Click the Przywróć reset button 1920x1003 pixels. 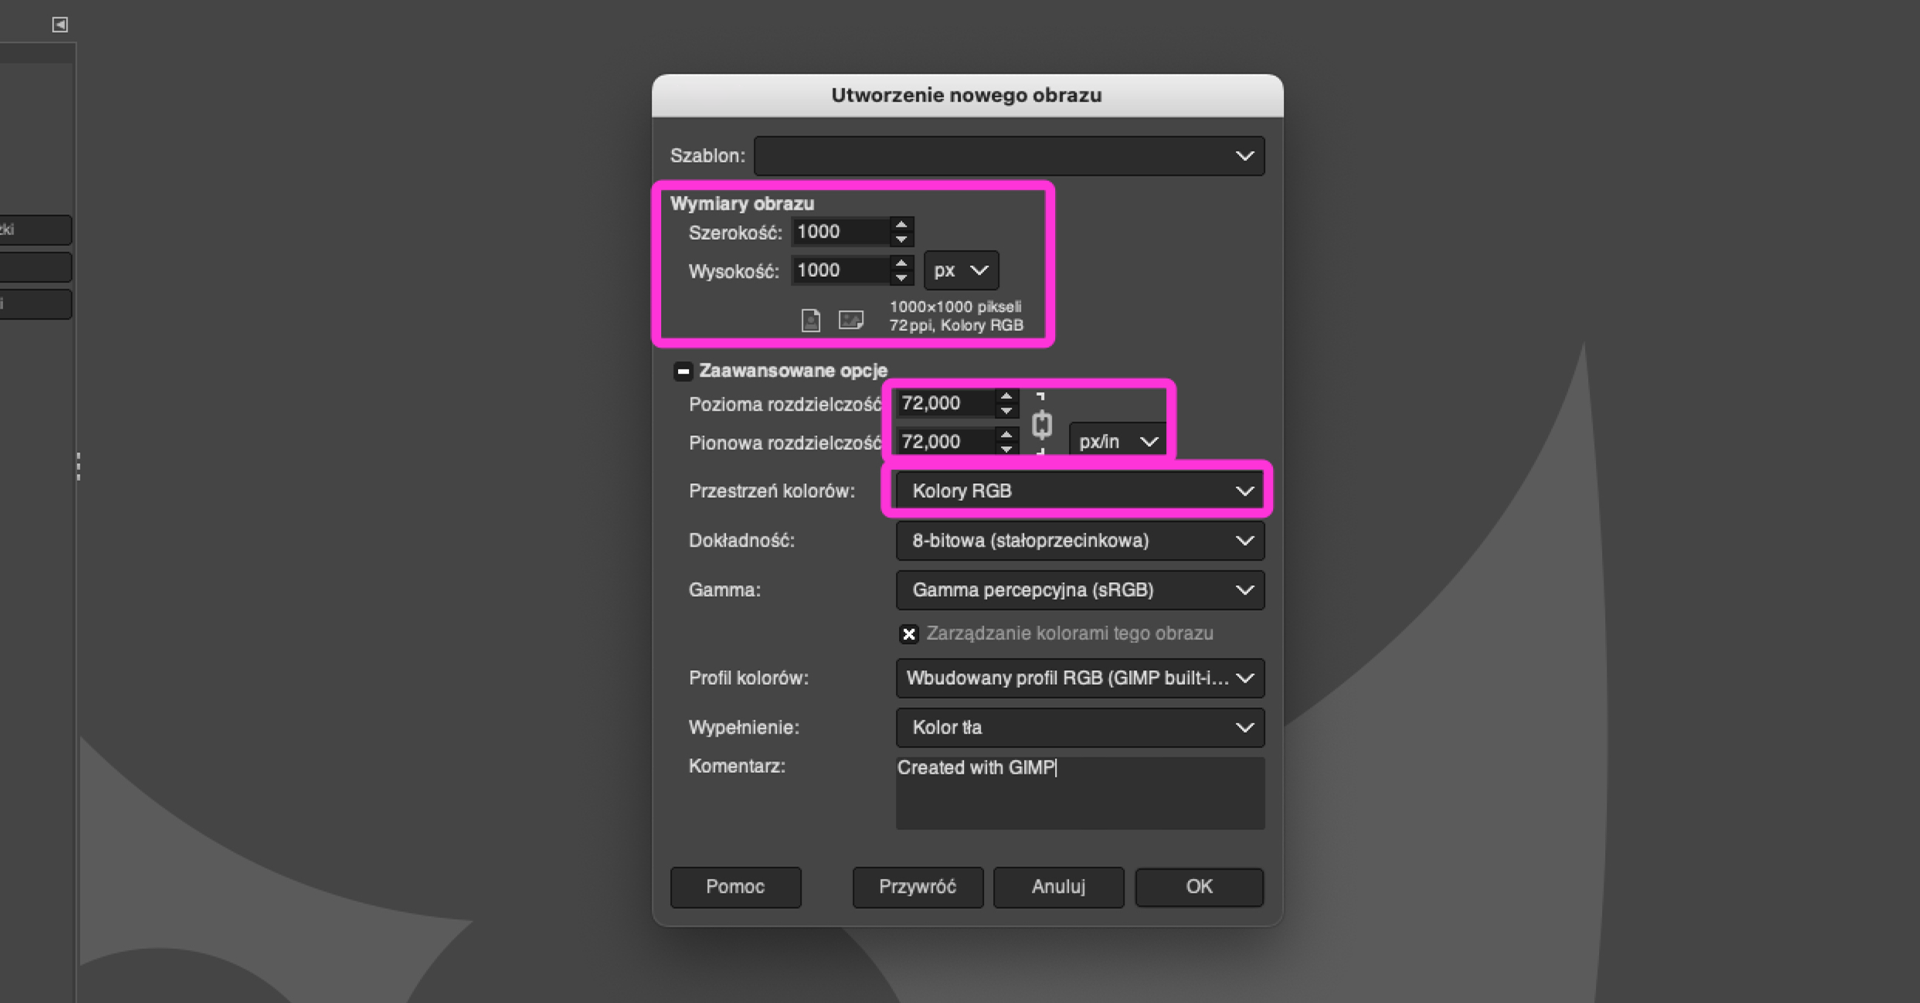917,887
